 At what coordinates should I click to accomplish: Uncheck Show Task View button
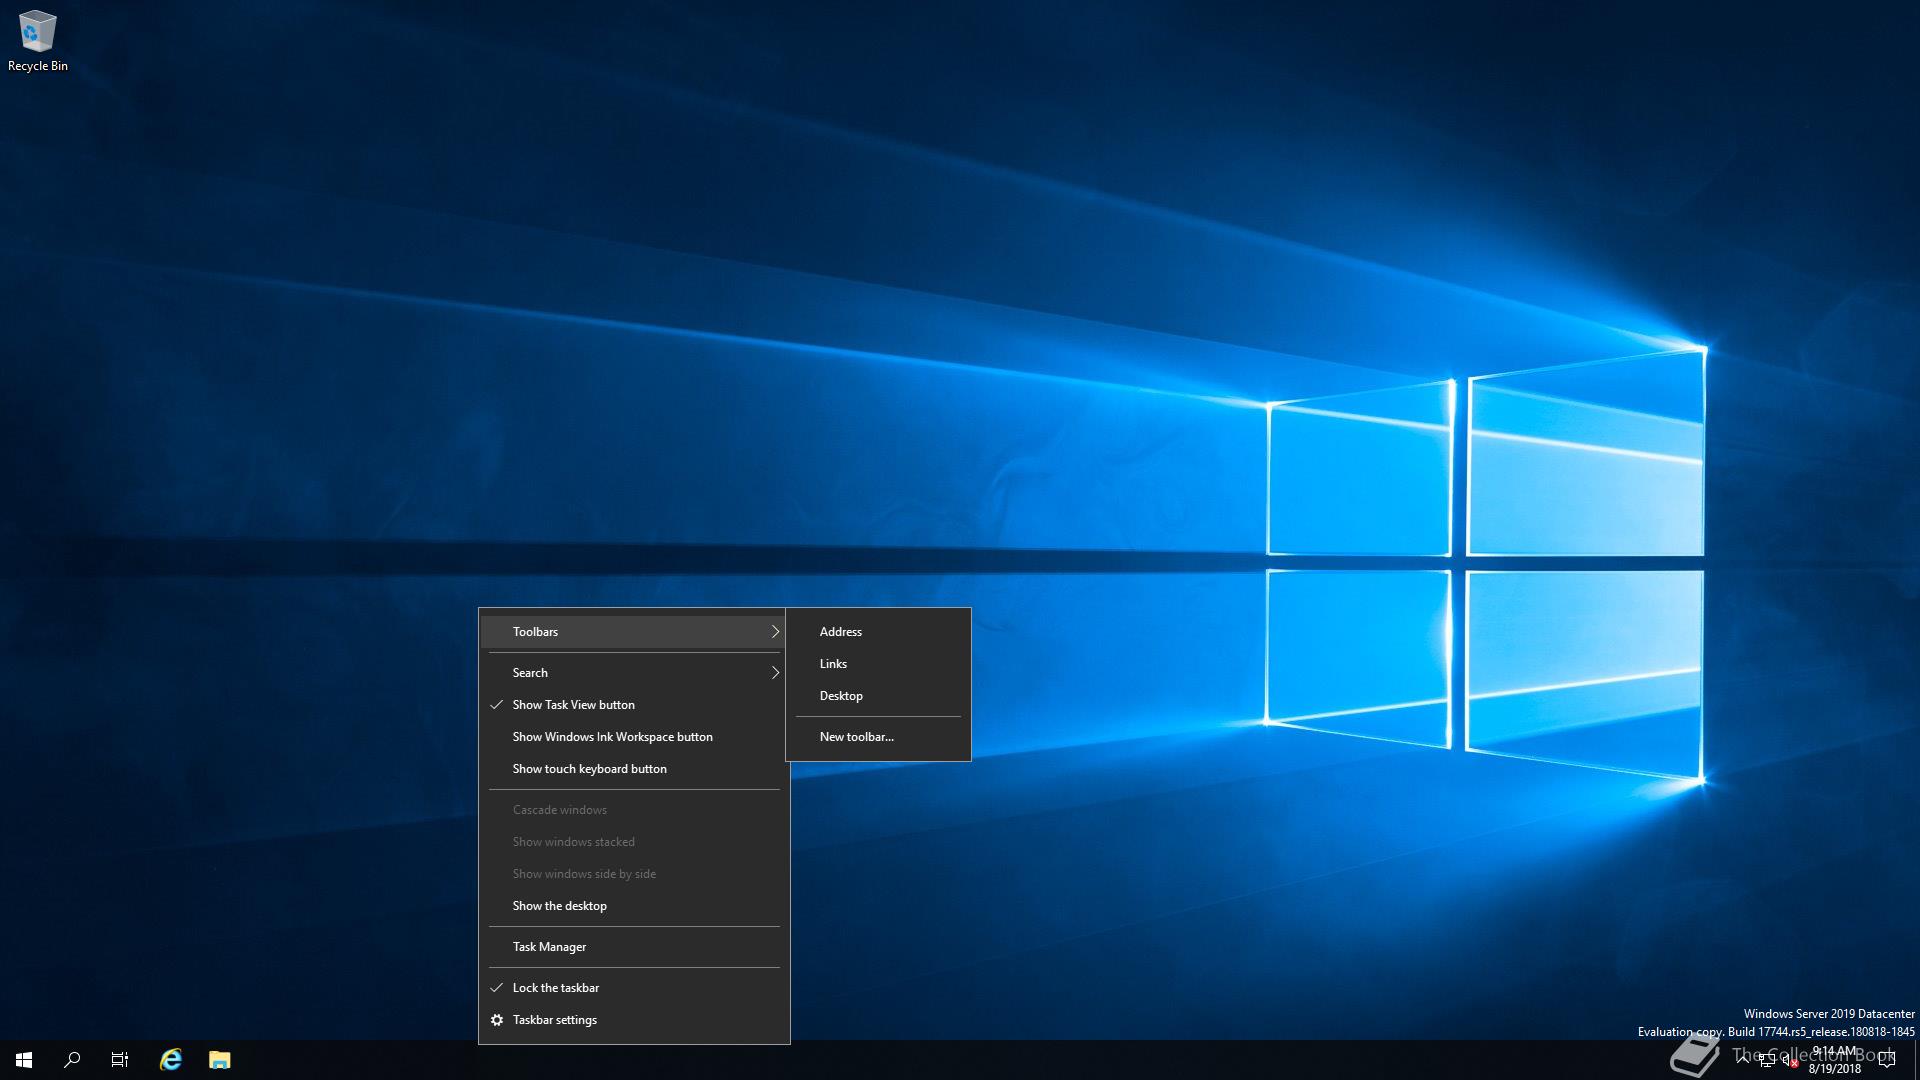[573, 705]
